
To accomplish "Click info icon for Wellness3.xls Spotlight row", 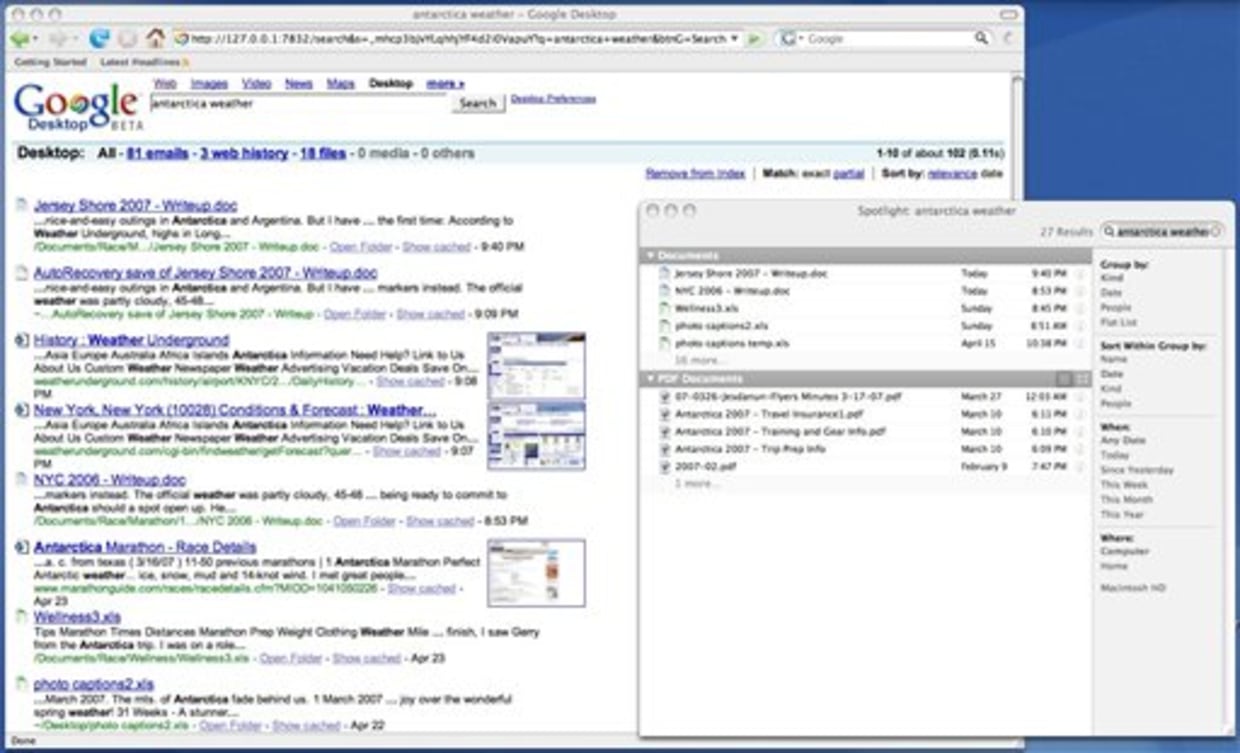I will [1079, 308].
